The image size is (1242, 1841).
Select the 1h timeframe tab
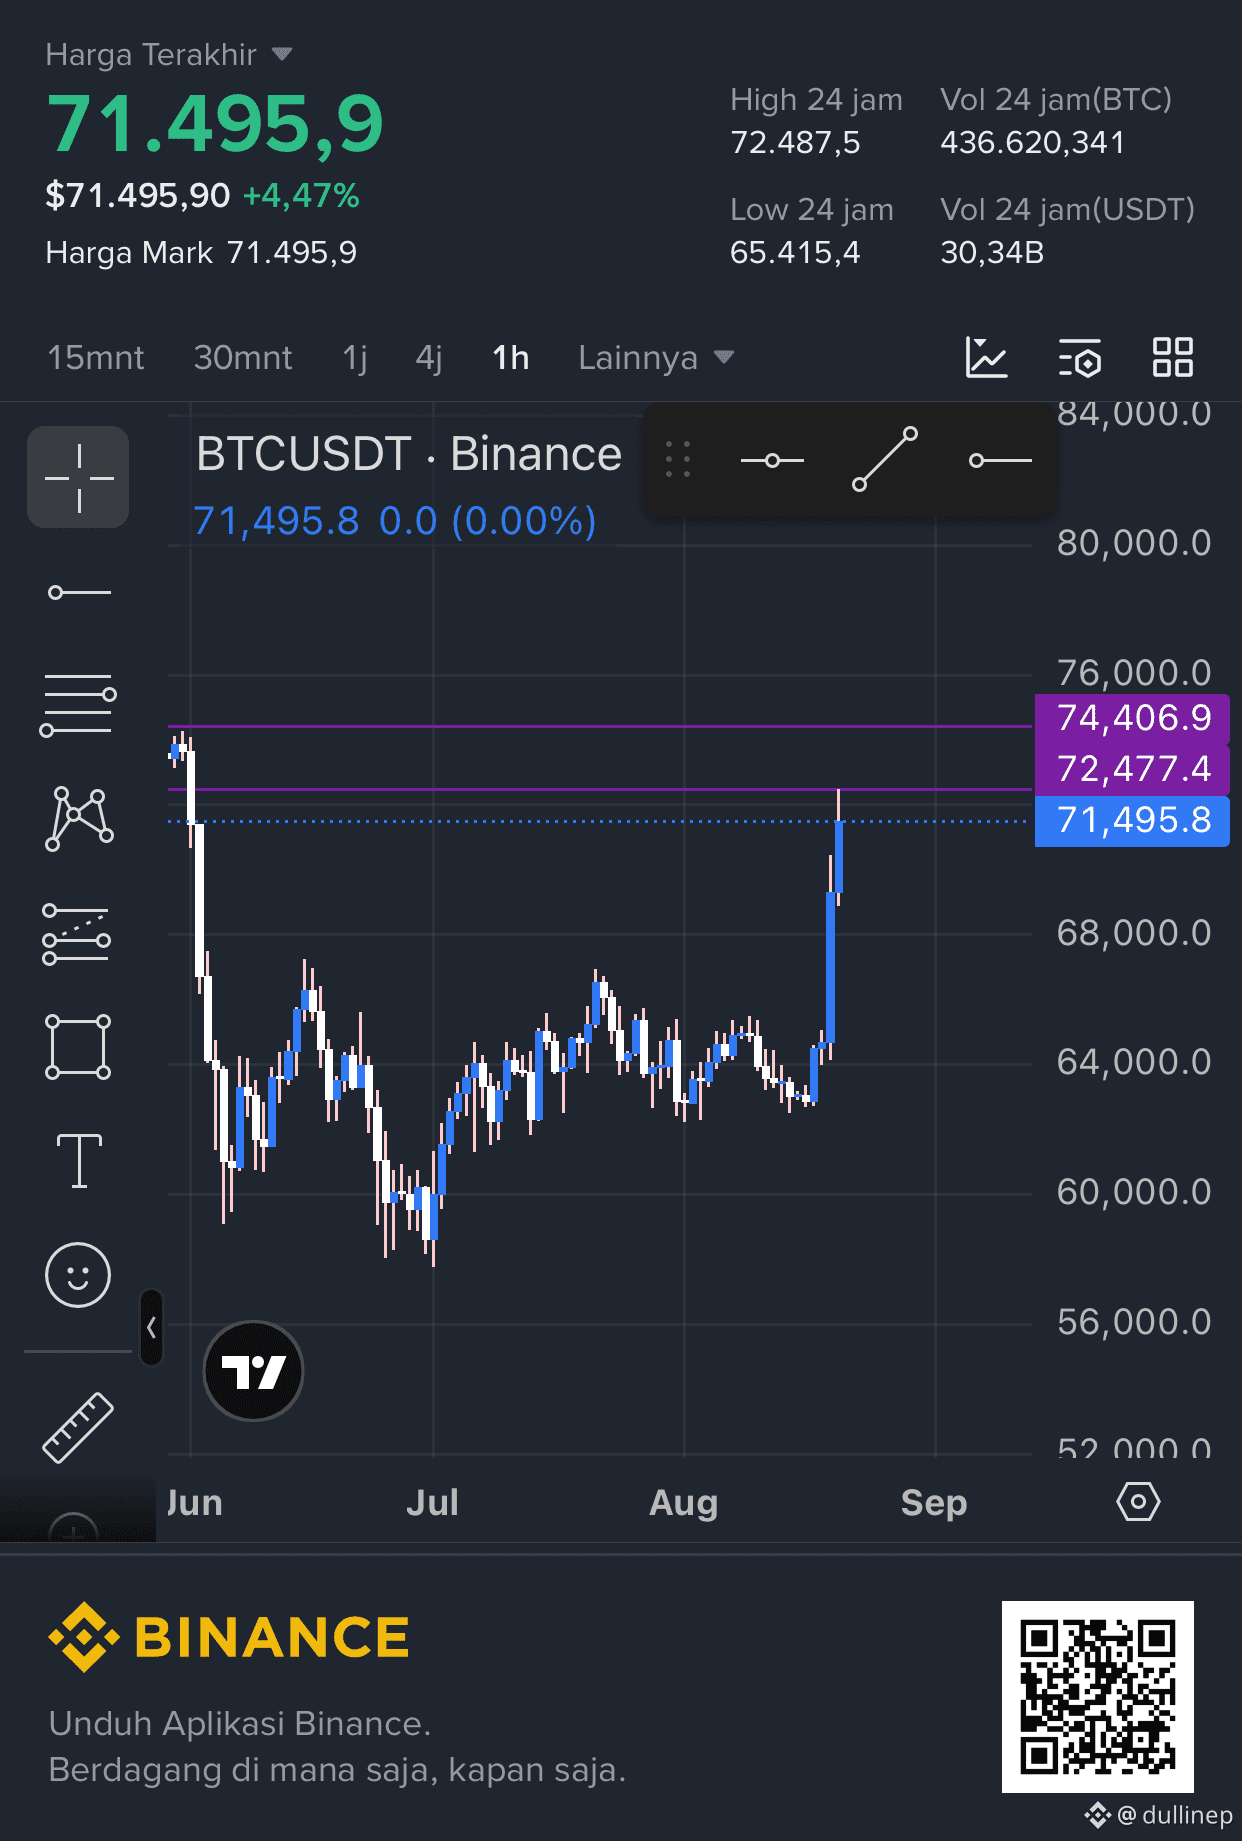[x=511, y=357]
